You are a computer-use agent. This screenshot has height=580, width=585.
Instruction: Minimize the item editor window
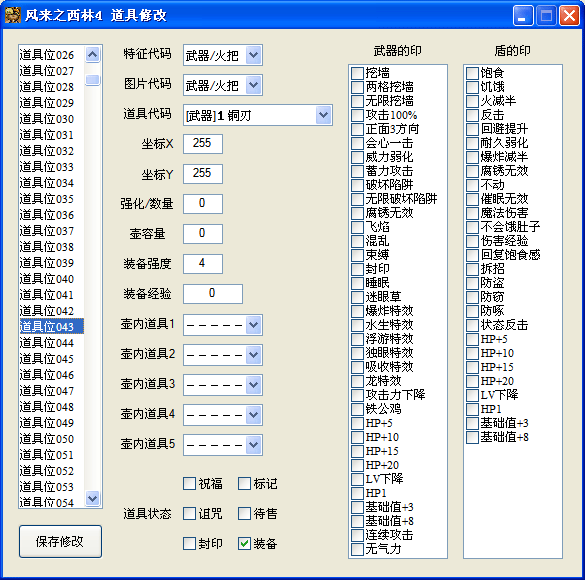[523, 16]
